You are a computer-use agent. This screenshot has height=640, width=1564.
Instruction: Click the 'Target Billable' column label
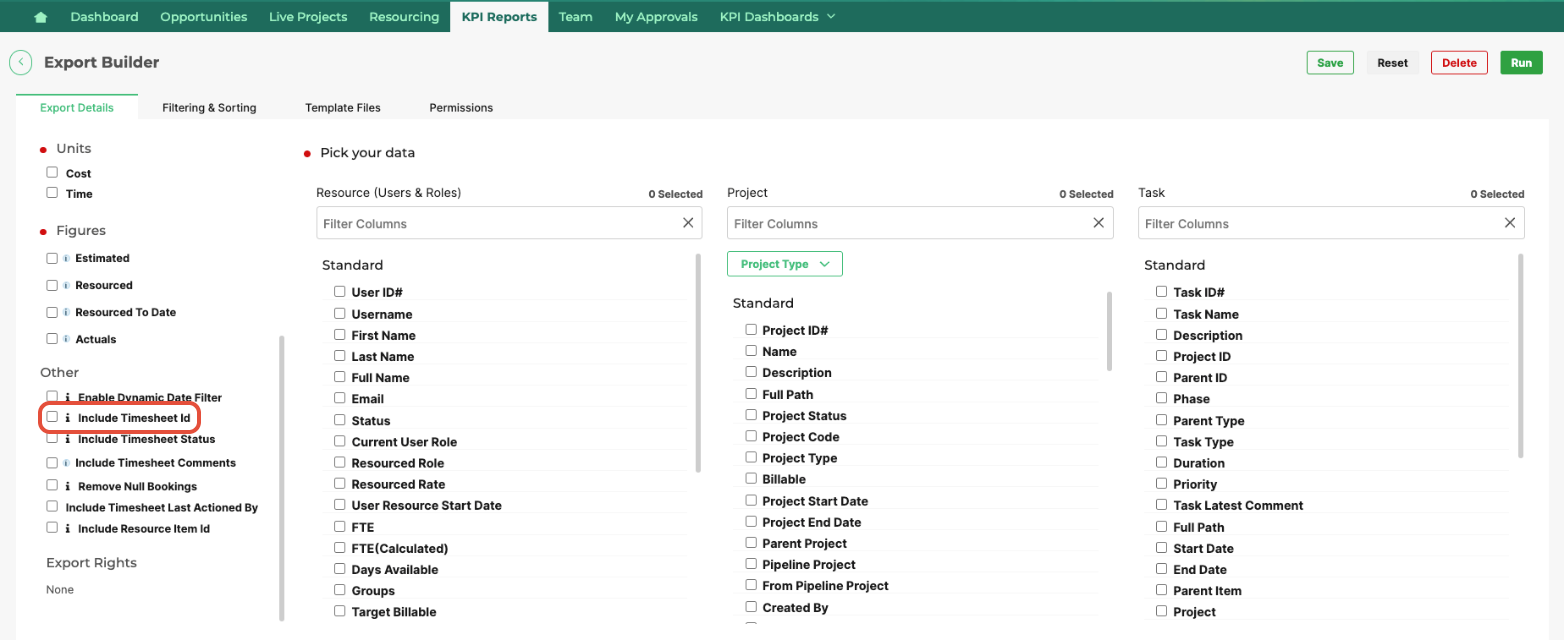coord(394,612)
